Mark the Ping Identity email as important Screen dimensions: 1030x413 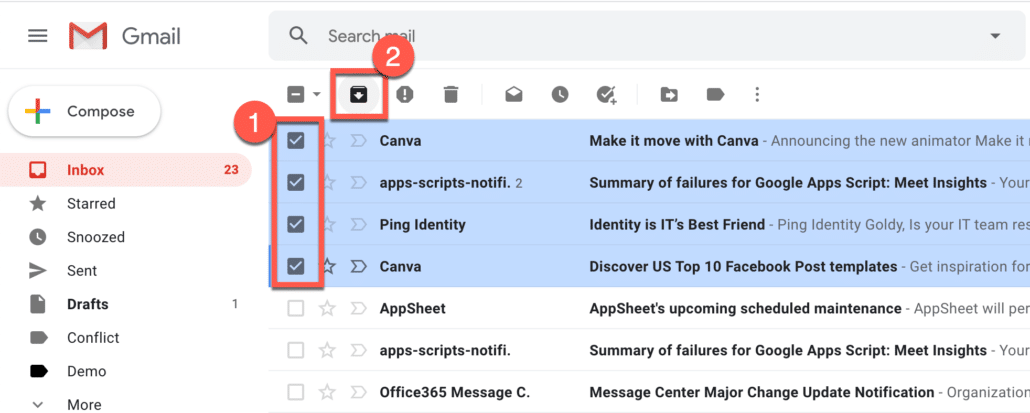[358, 225]
